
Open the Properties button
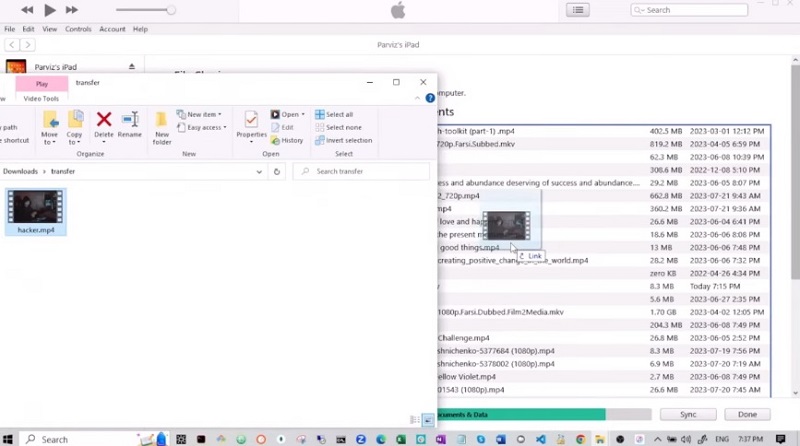click(x=251, y=127)
